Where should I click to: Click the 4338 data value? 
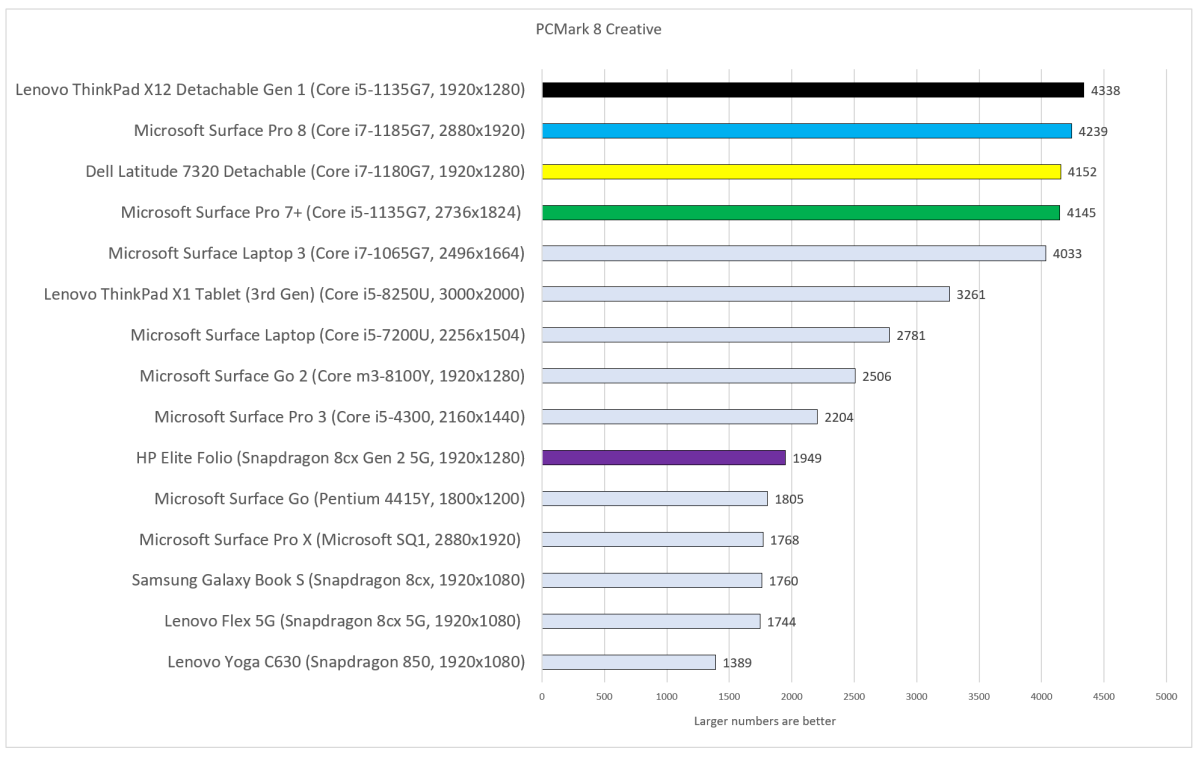(1105, 90)
